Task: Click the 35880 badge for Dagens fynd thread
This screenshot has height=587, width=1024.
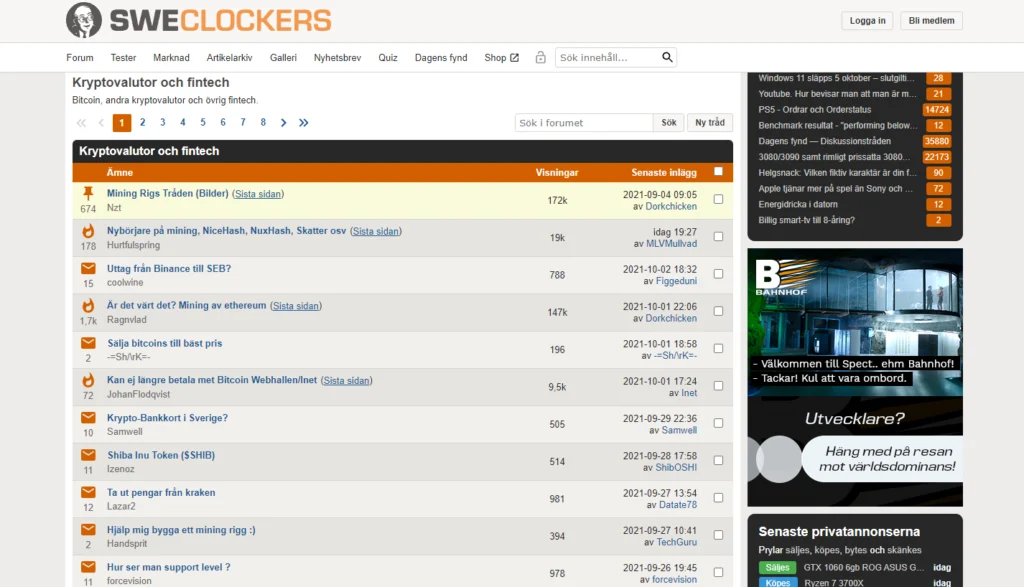Action: 936,141
